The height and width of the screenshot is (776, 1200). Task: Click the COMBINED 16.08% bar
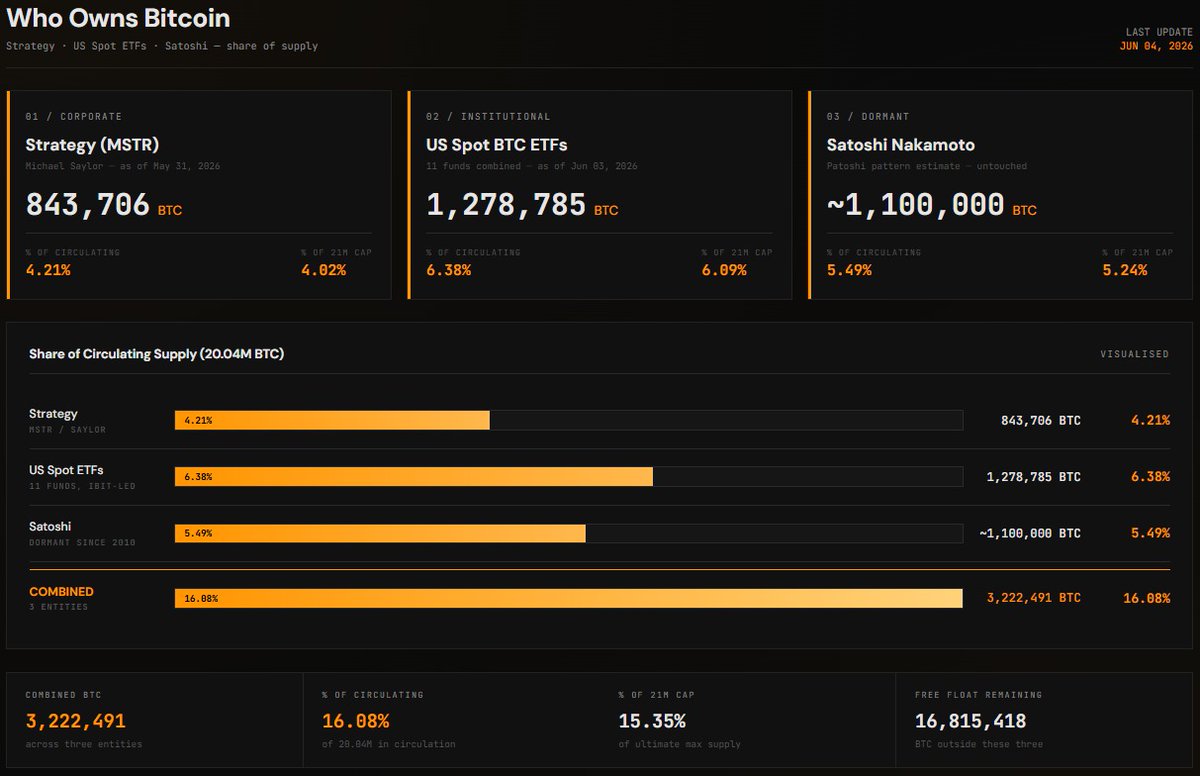pyautogui.click(x=568, y=598)
